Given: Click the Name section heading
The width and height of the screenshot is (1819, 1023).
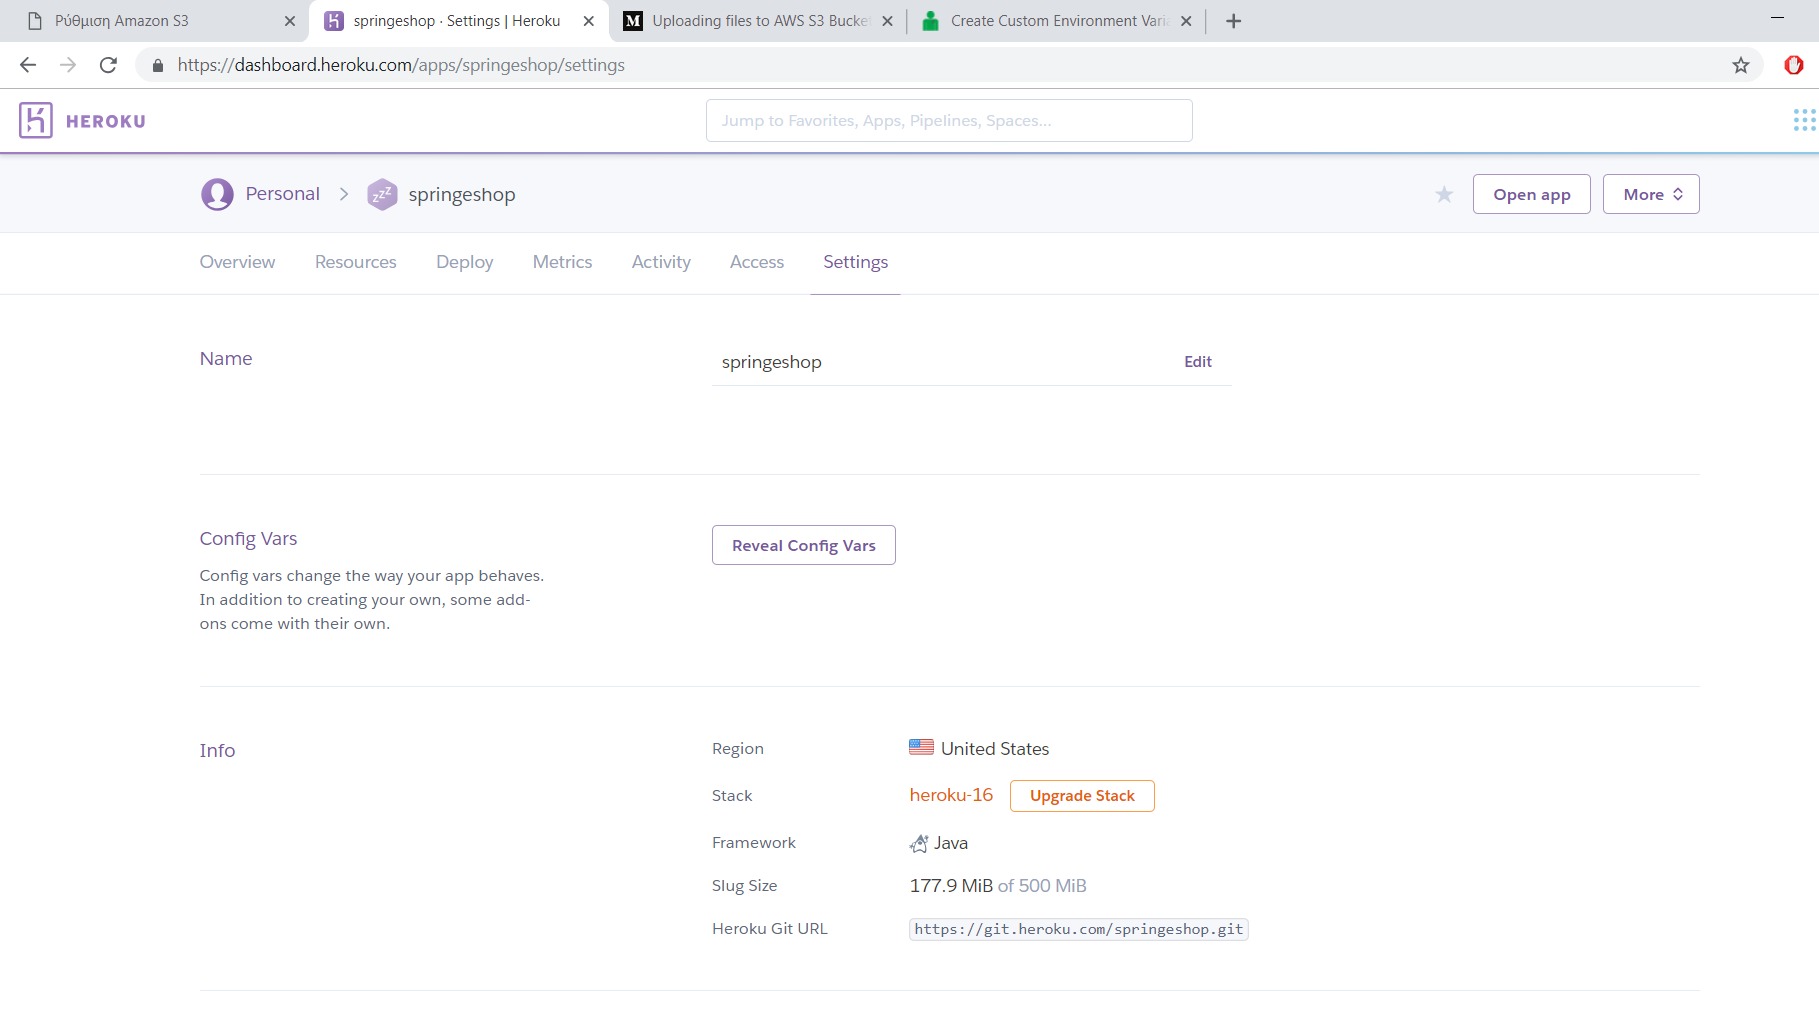Looking at the screenshot, I should point(226,359).
